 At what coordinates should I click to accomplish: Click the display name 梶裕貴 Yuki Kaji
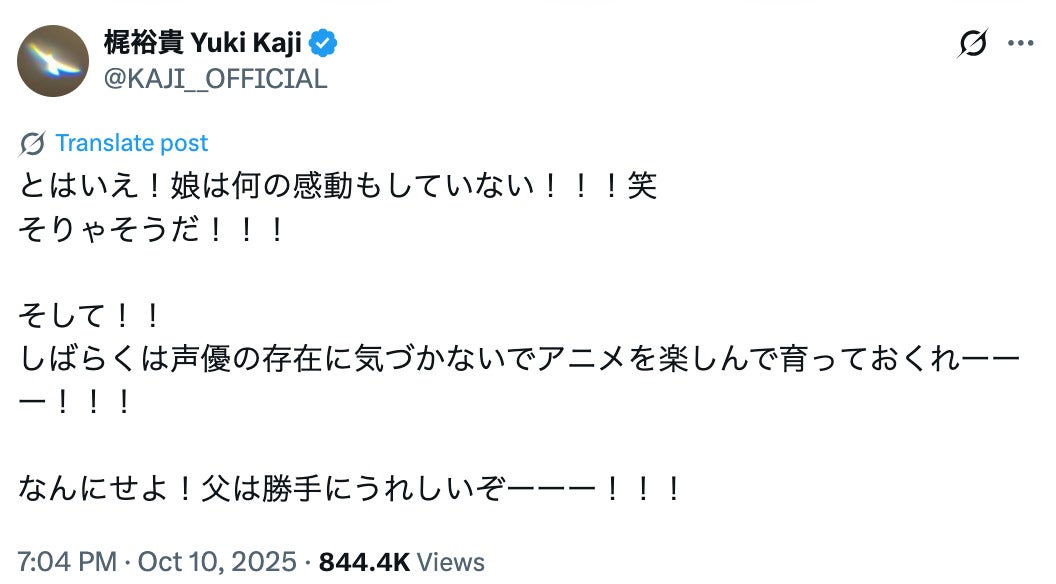pyautogui.click(x=199, y=42)
